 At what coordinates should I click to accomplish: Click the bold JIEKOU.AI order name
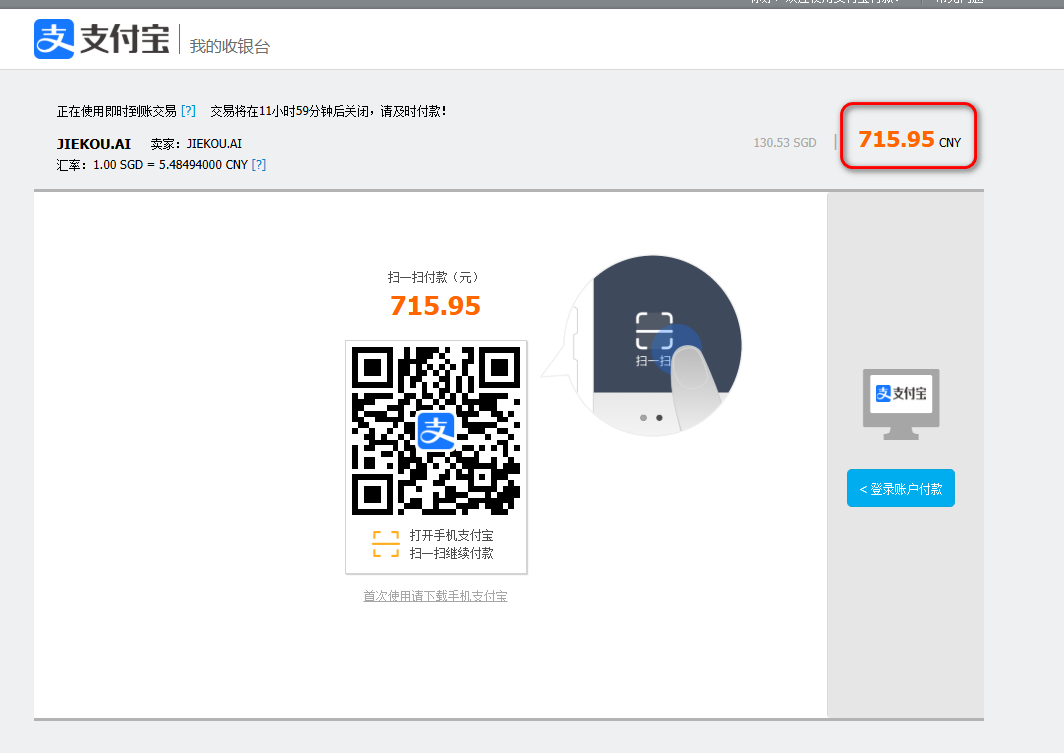[x=94, y=144]
